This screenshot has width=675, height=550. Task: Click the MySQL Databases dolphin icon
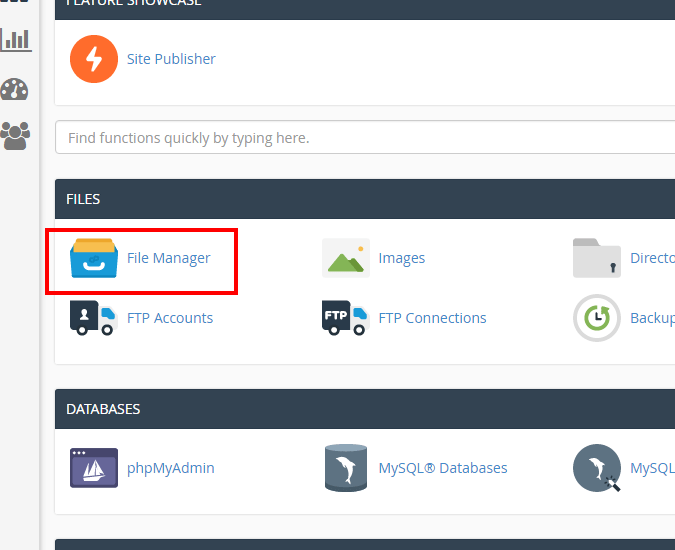(345, 468)
